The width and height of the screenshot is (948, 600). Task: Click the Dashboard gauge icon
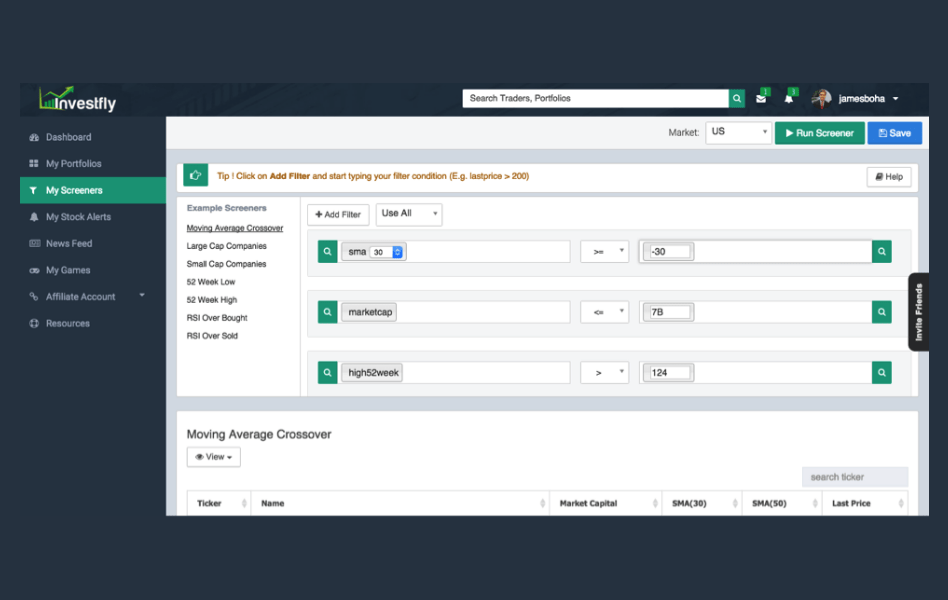(34, 137)
